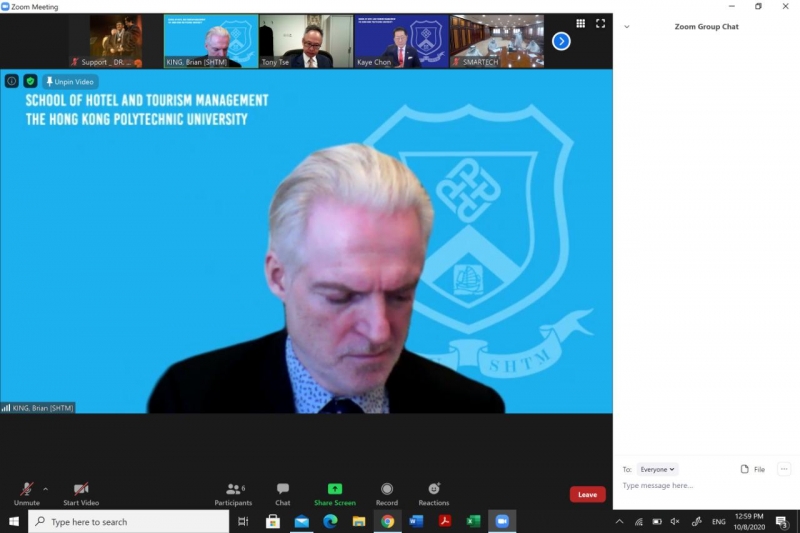This screenshot has height=533, width=800.
Task: Open Microsoft Store from taskbar
Action: [273, 521]
